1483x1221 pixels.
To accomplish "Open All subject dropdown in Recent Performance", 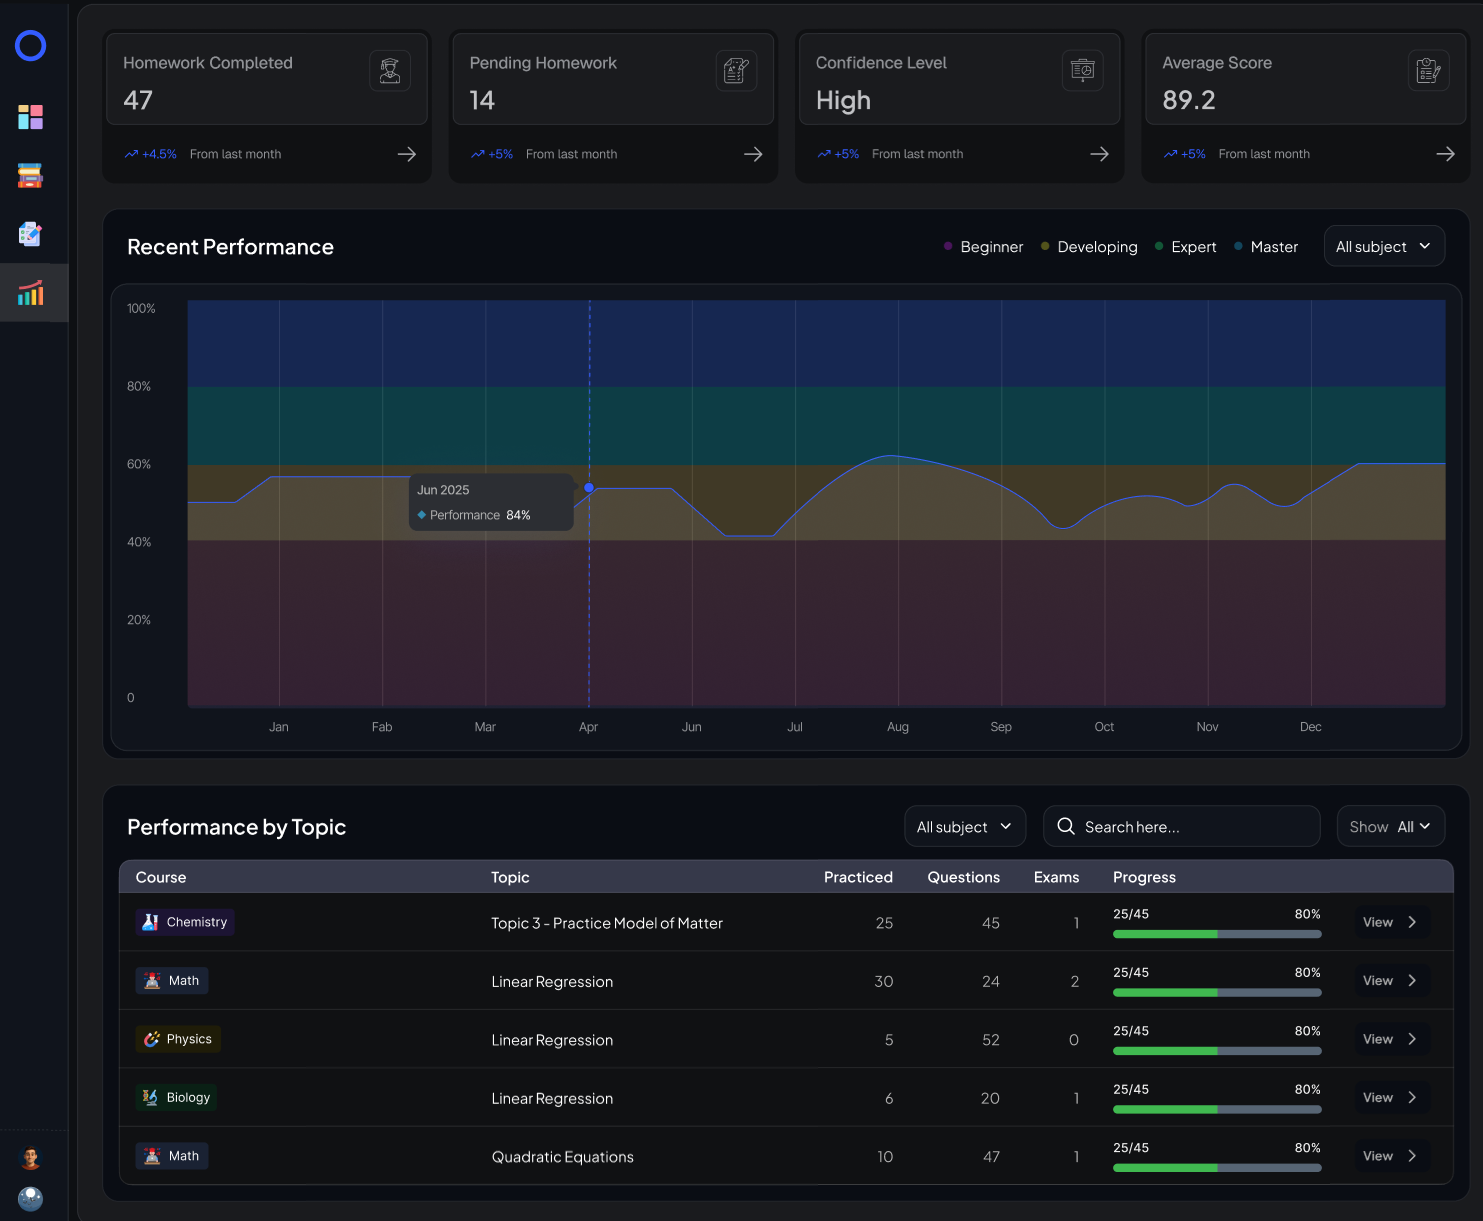I will pos(1384,246).
